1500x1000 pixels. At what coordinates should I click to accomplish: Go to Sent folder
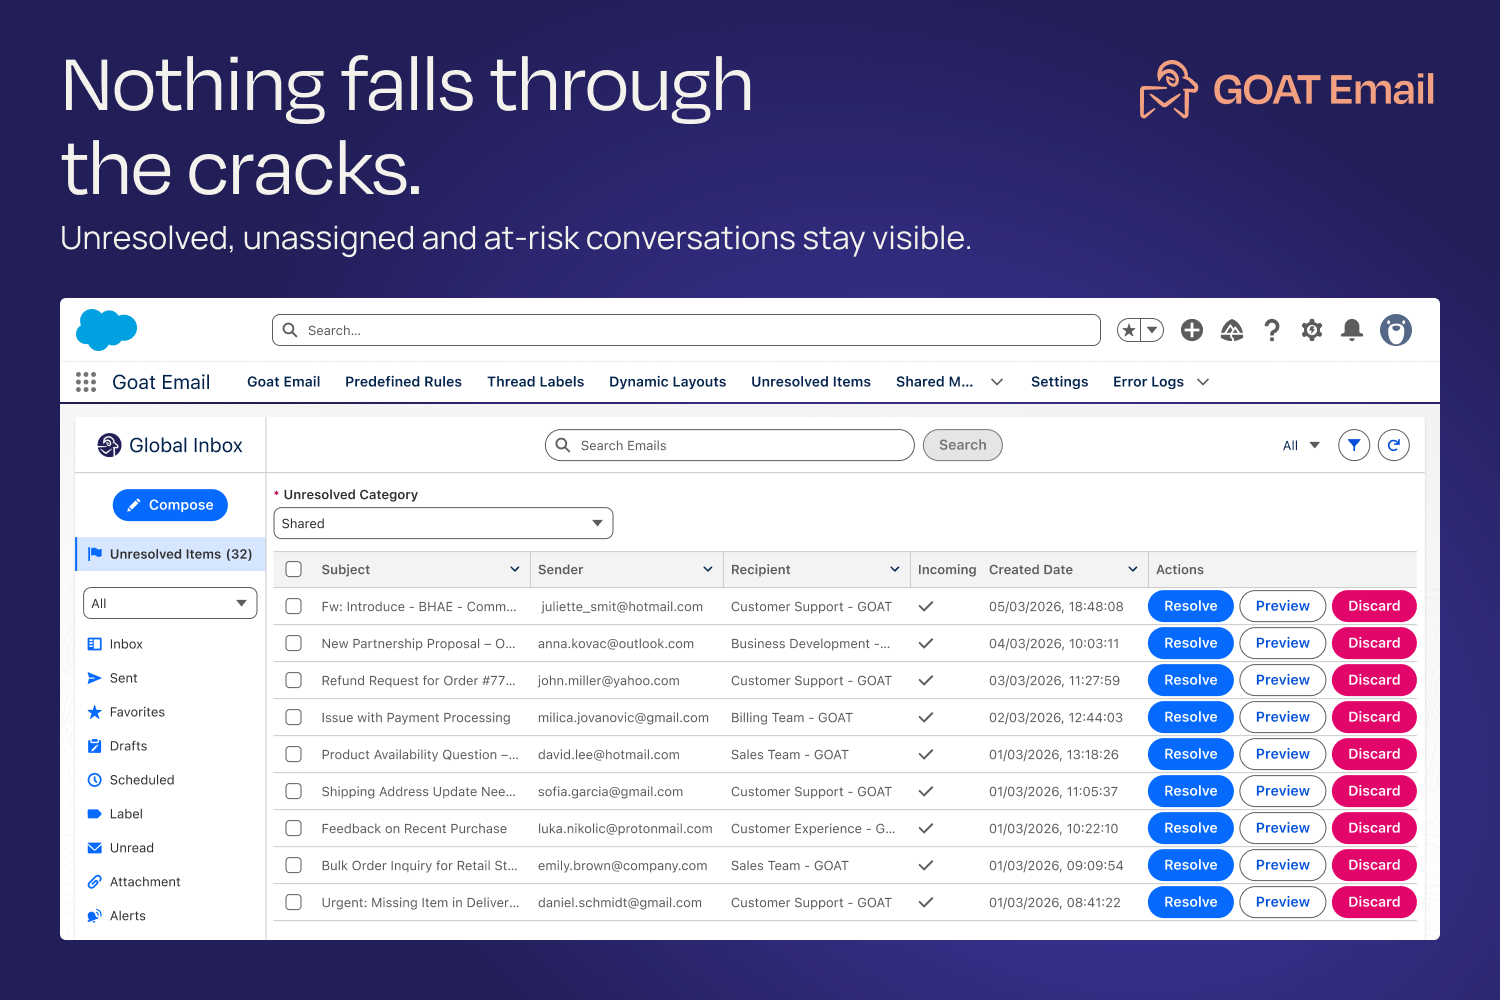pyautogui.click(x=123, y=678)
